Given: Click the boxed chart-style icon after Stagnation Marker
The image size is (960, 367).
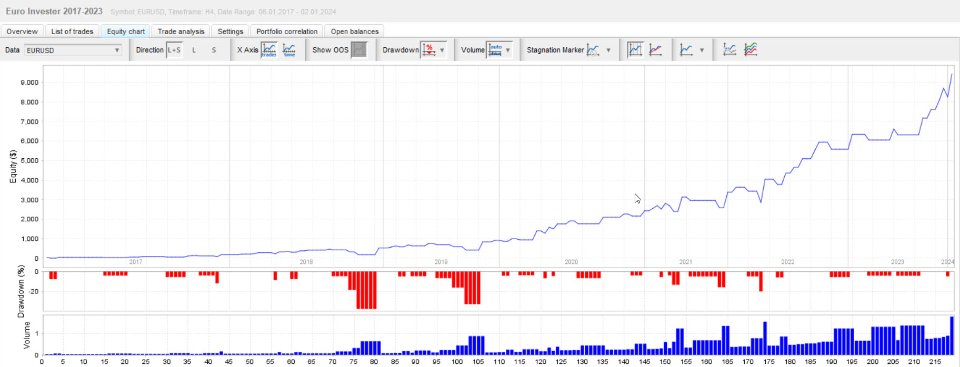Looking at the screenshot, I should 636,50.
